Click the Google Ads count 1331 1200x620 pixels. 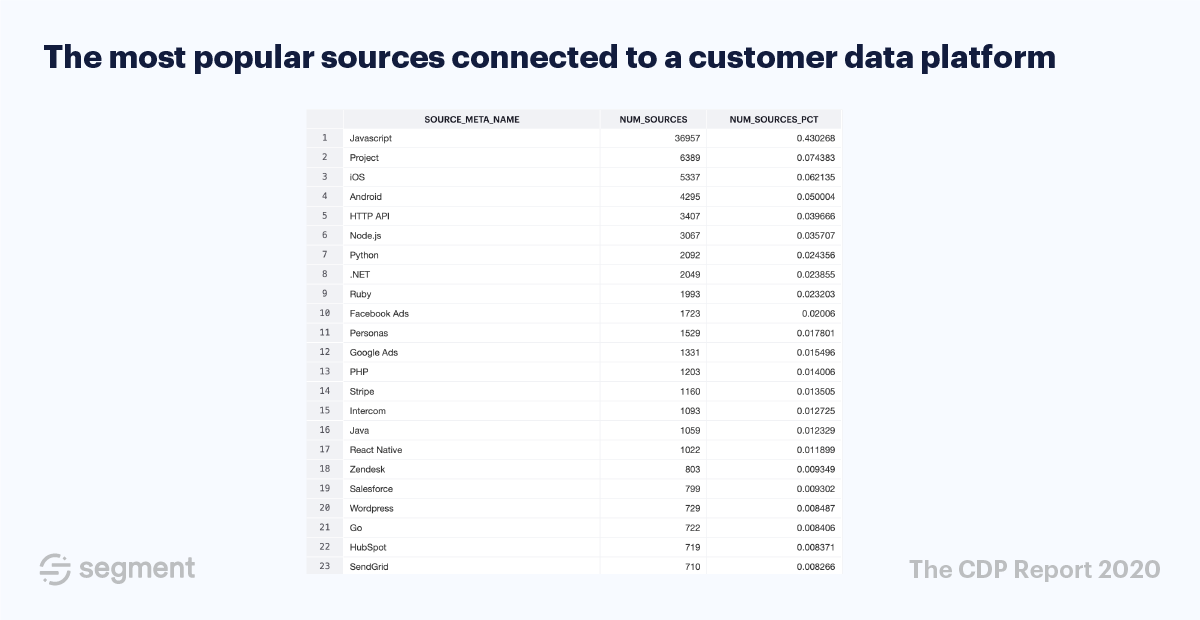688,353
